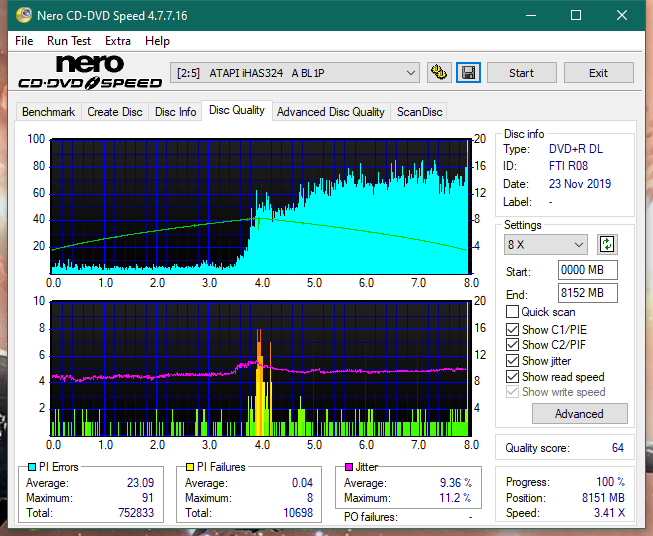Image resolution: width=653 pixels, height=536 pixels.
Task: Uncheck Show C1/PIE option
Action: point(512,329)
